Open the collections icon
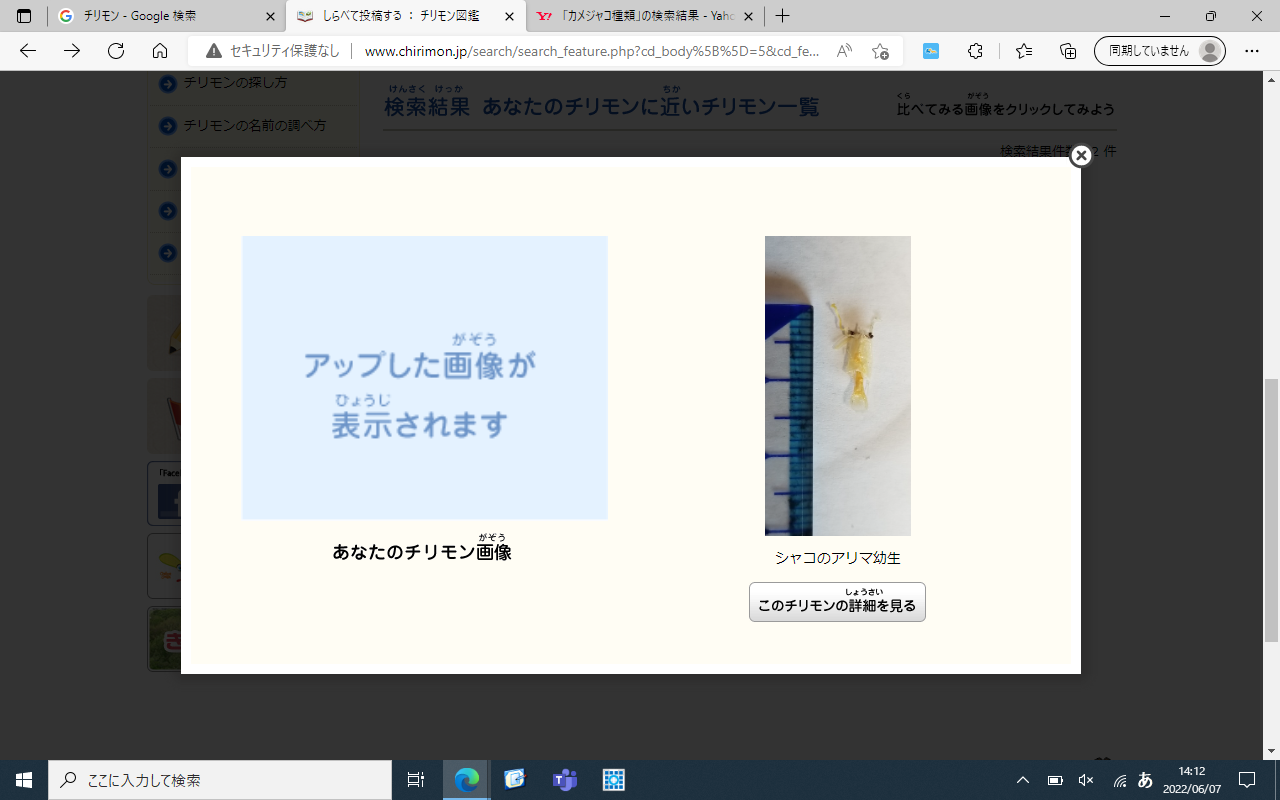1280x800 pixels. click(x=1068, y=51)
